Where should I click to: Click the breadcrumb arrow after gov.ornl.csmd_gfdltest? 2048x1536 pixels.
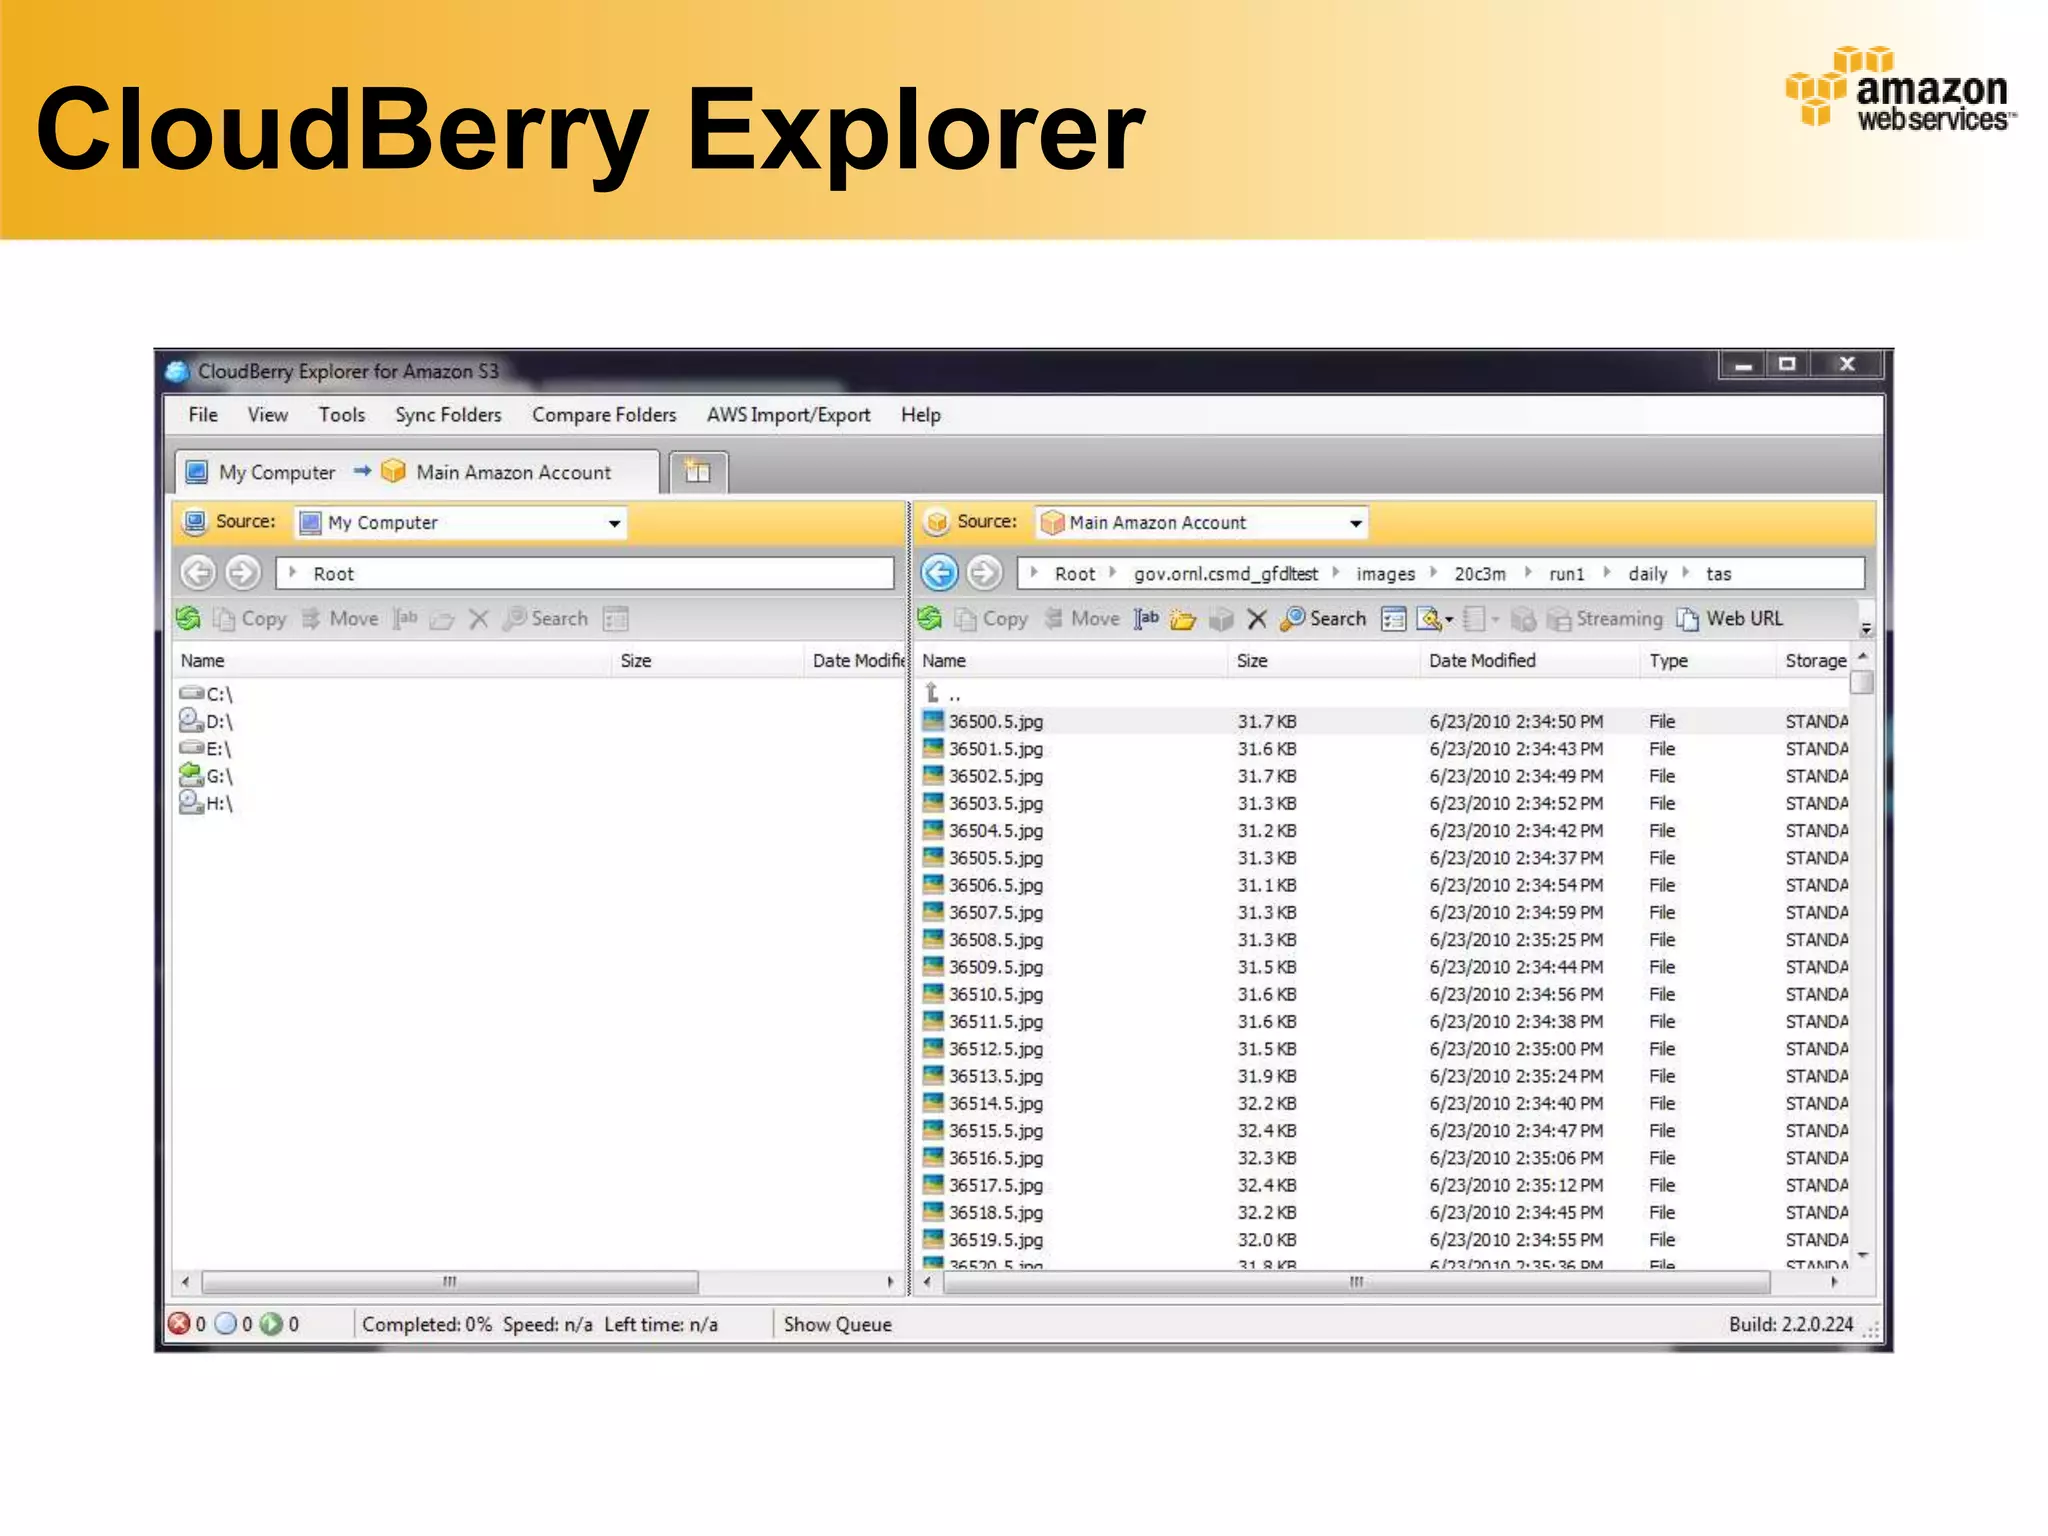pos(1335,573)
